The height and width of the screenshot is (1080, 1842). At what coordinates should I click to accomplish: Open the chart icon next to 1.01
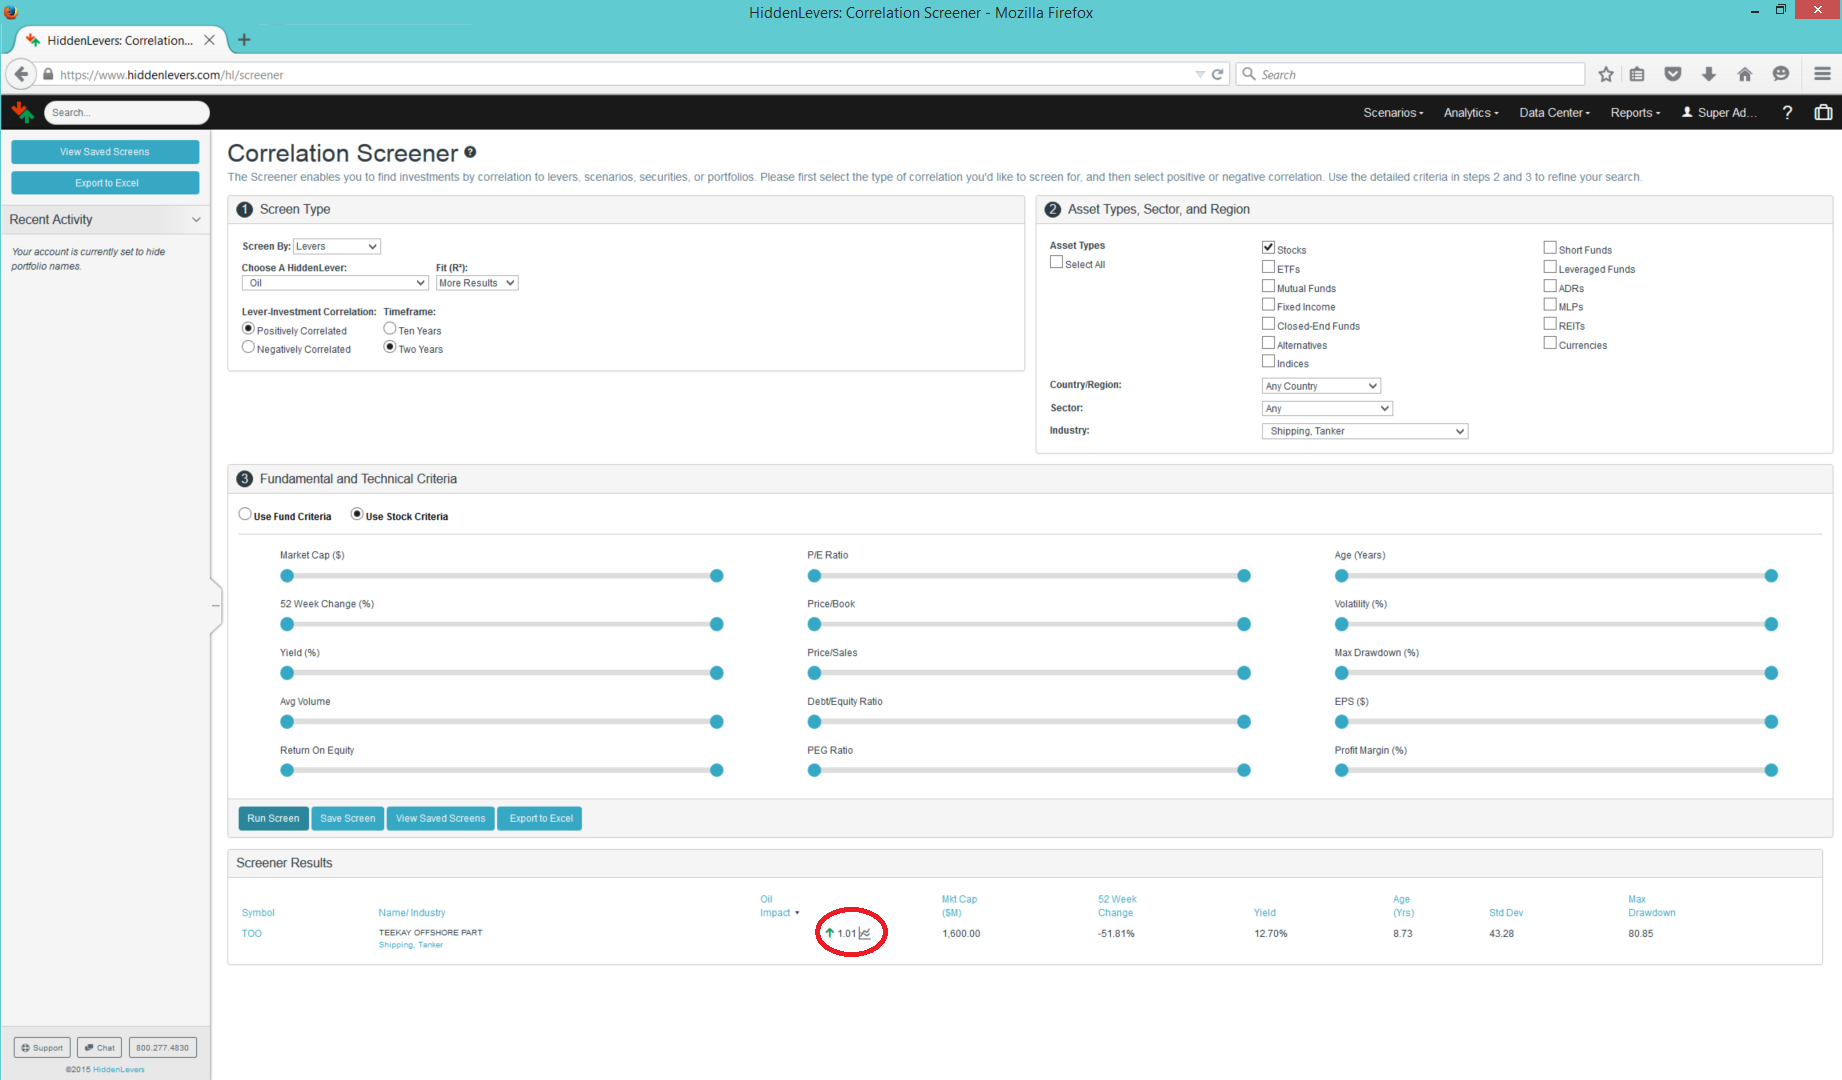865,933
